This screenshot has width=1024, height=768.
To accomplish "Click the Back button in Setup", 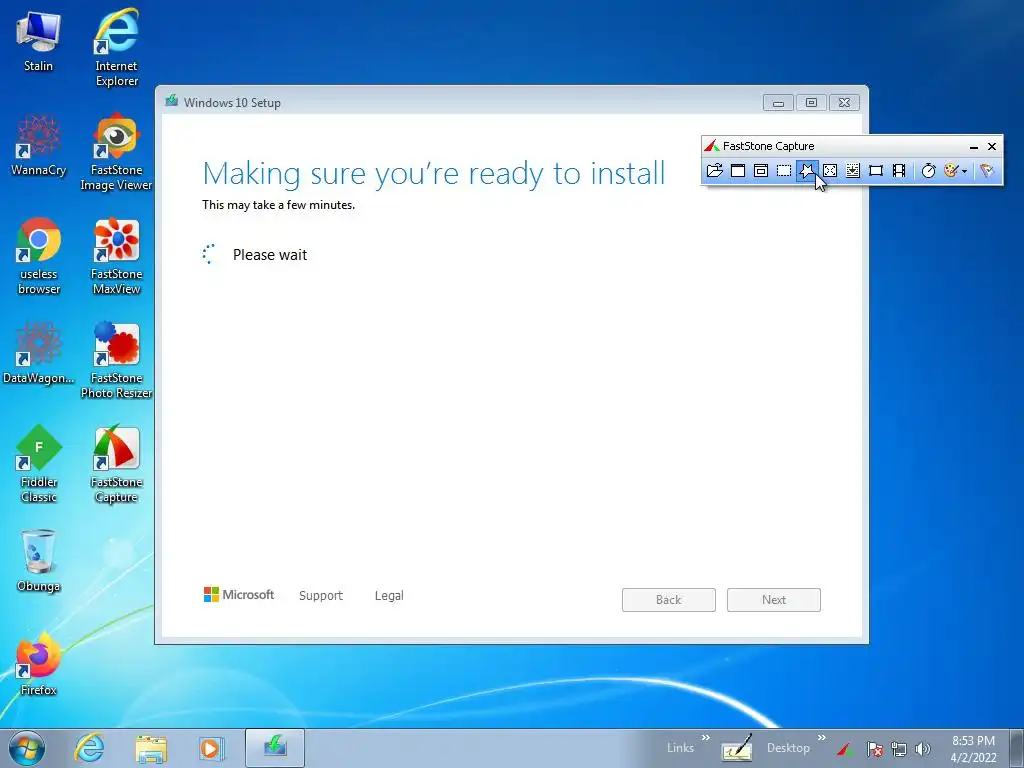I will 669,600.
